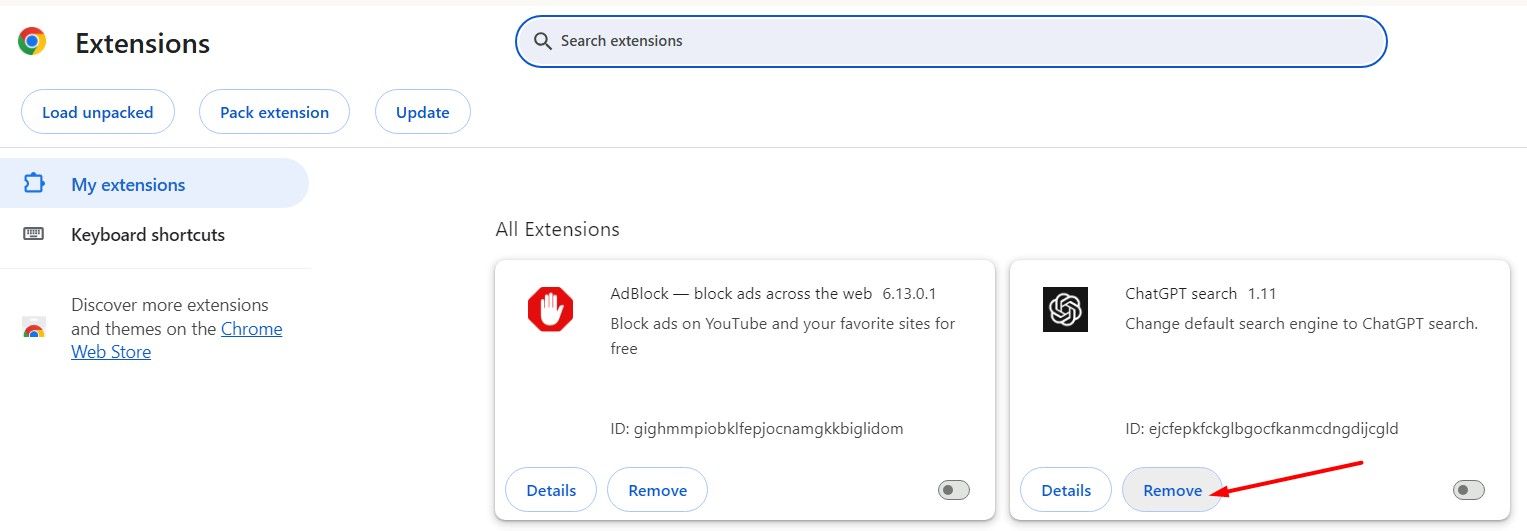This screenshot has height=531, width=1527.
Task: Click the Keyboard shortcuts keyboard icon
Action: tap(34, 234)
